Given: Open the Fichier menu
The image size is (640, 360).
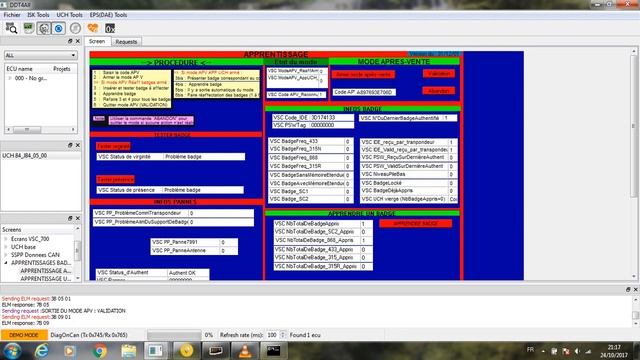Looking at the screenshot, I should click(x=12, y=15).
